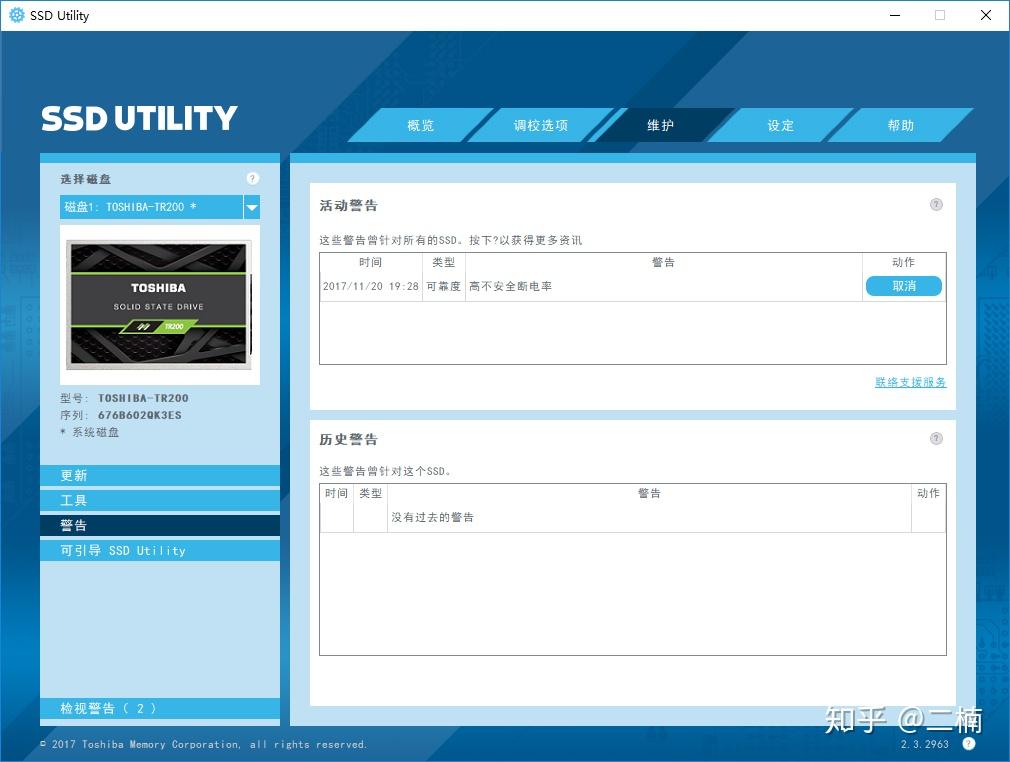Switch to the 设定 tab

tap(780, 125)
